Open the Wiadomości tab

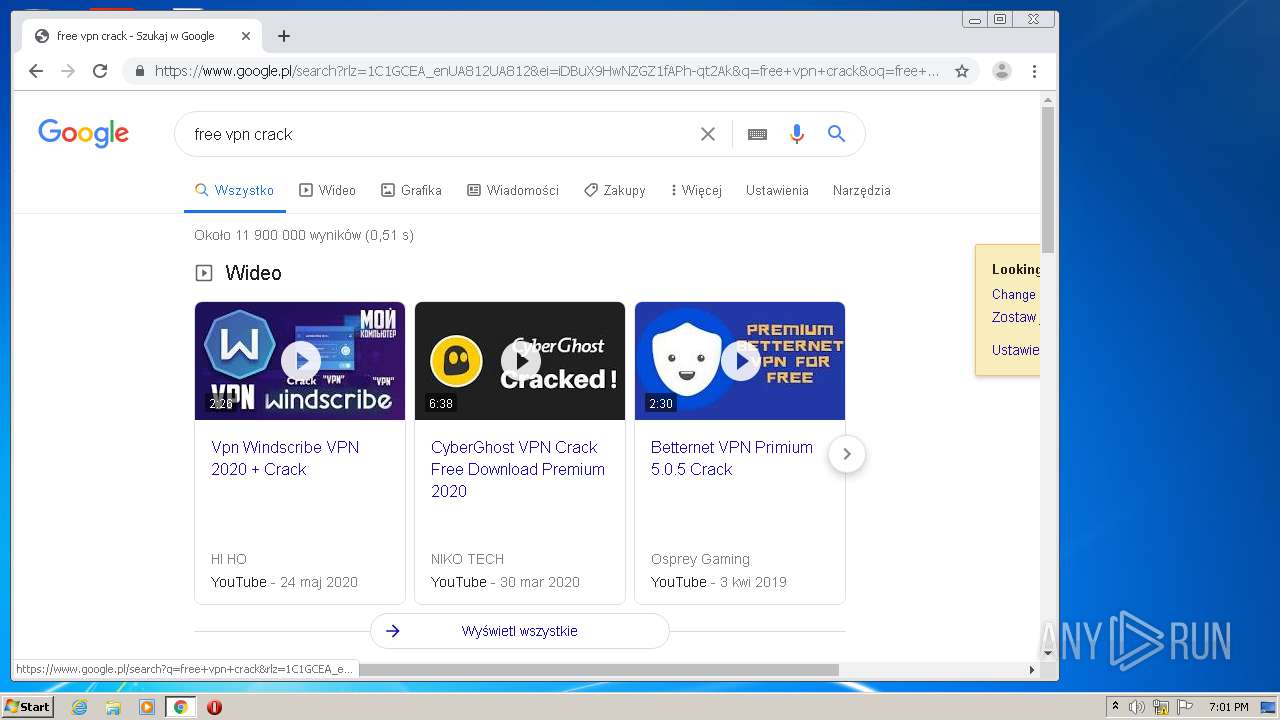tap(513, 190)
